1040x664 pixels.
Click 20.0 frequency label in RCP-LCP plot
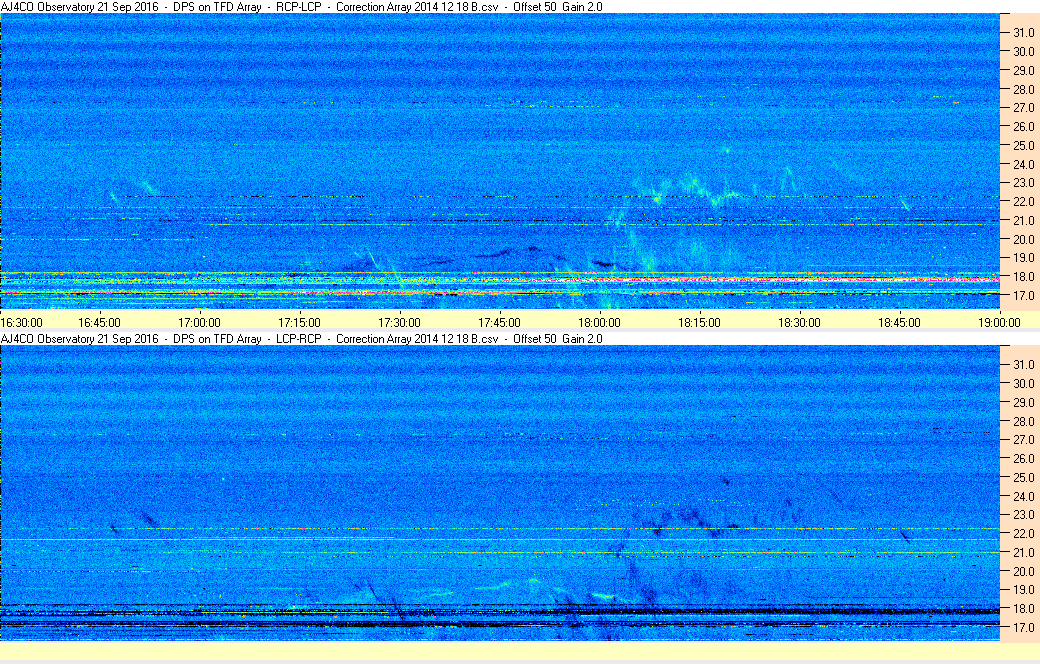(x=1023, y=239)
